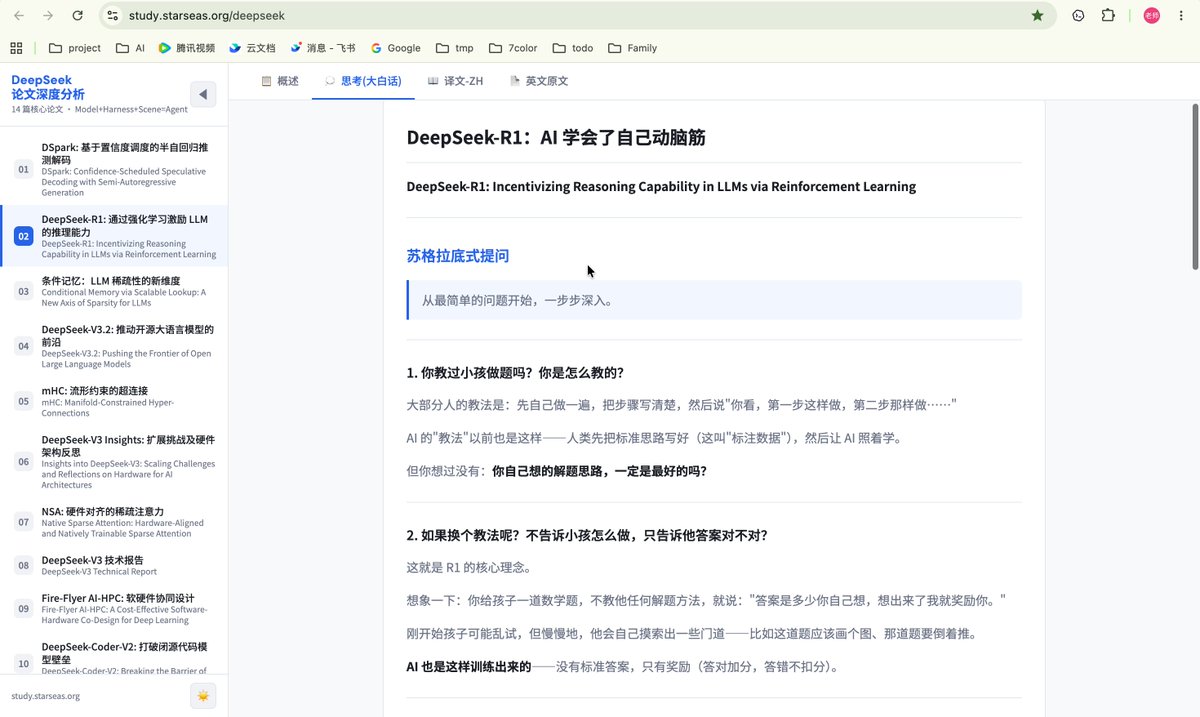1200x717 pixels.
Task: Click the page vertical scrollbar
Action: [x=1195, y=185]
